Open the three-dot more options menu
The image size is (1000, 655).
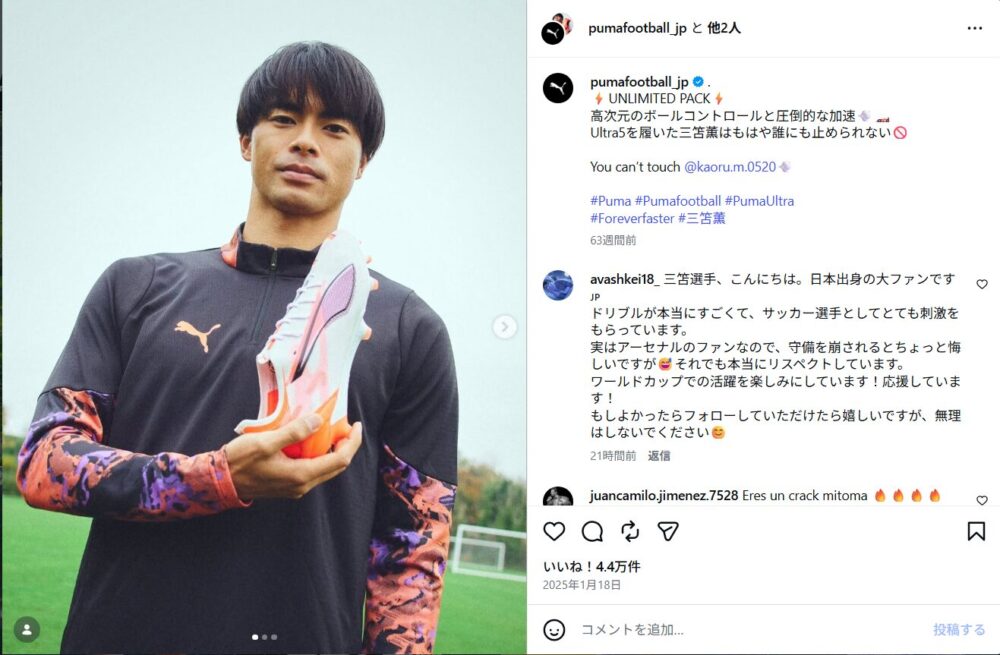pos(974,28)
